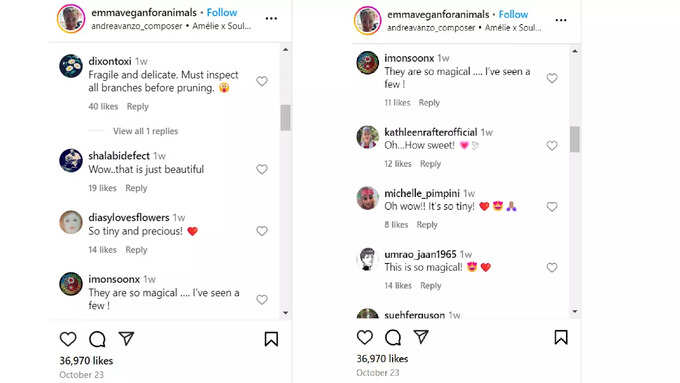Bookmark the post in the left panel
Image resolution: width=680 pixels, height=383 pixels.
(x=271, y=339)
